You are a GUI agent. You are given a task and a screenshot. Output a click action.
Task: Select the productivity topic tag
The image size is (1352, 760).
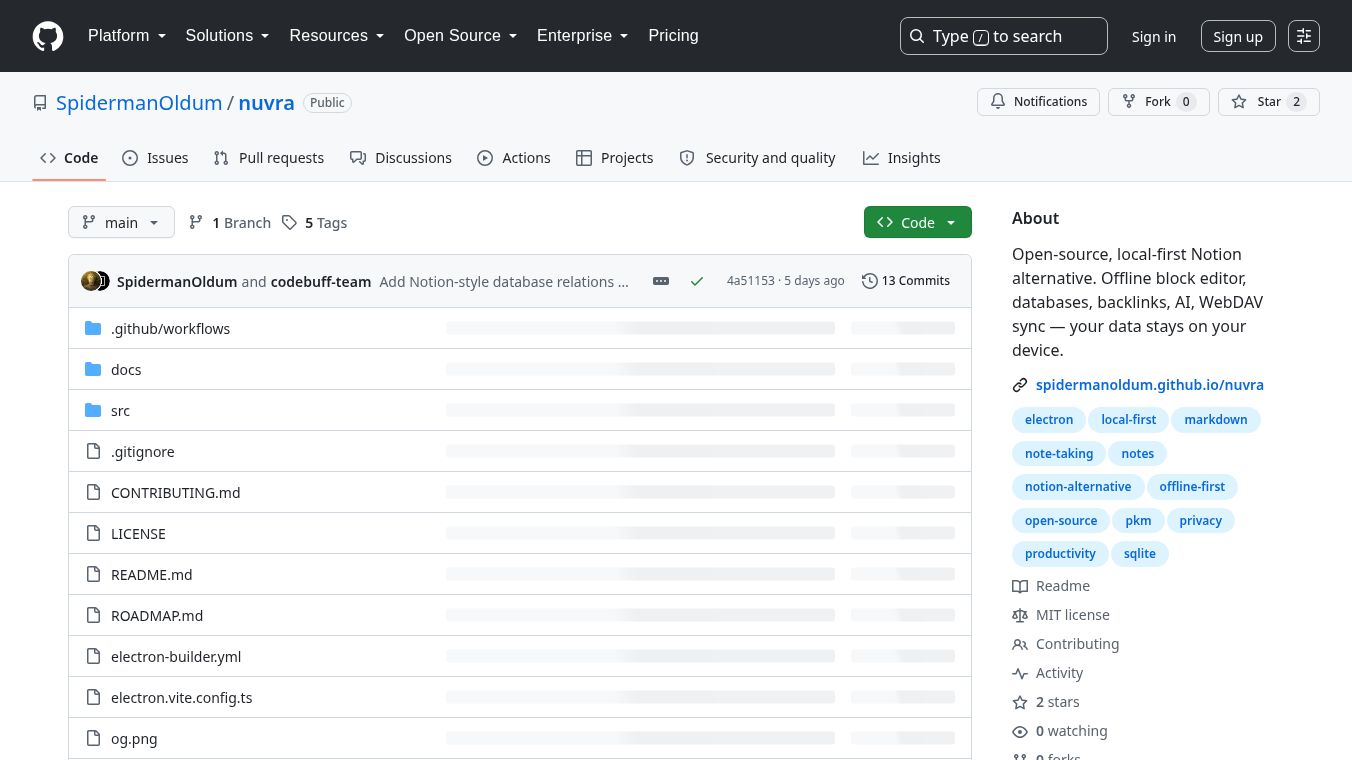pos(1060,554)
